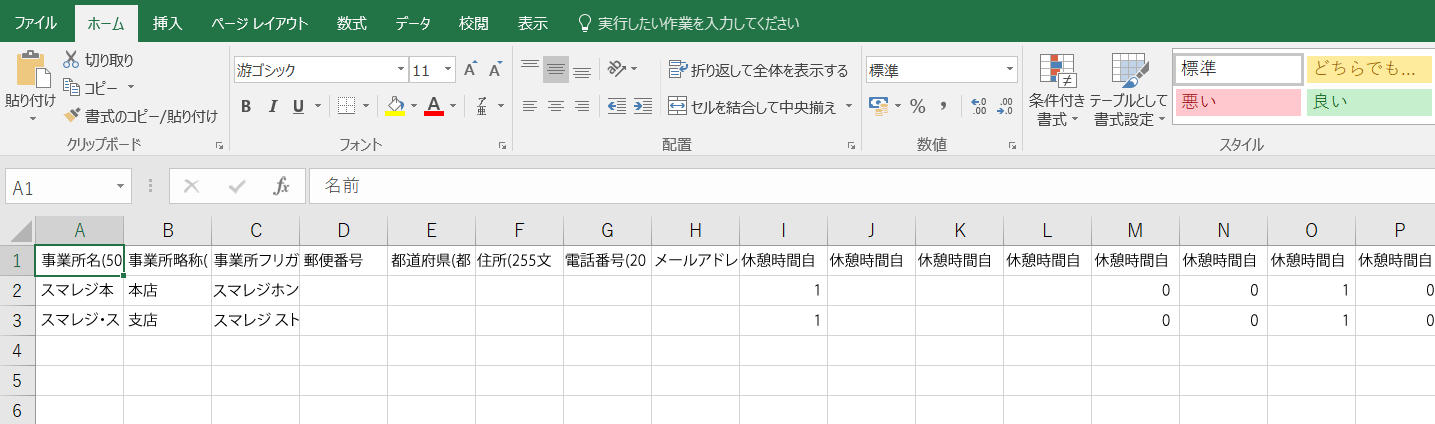Apply percent style

917,106
